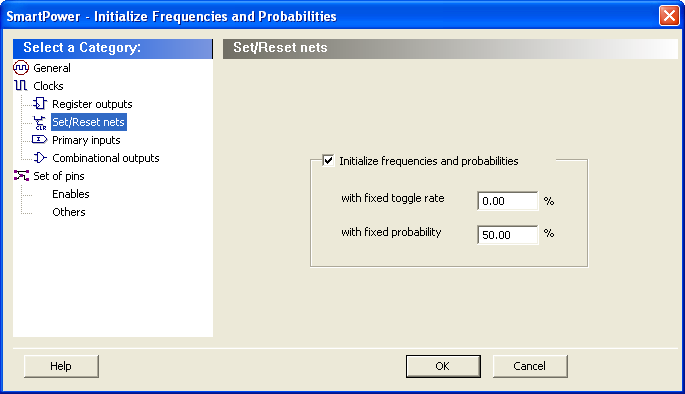Click the Set of pins icon
The image size is (685, 394).
pyautogui.click(x=21, y=176)
